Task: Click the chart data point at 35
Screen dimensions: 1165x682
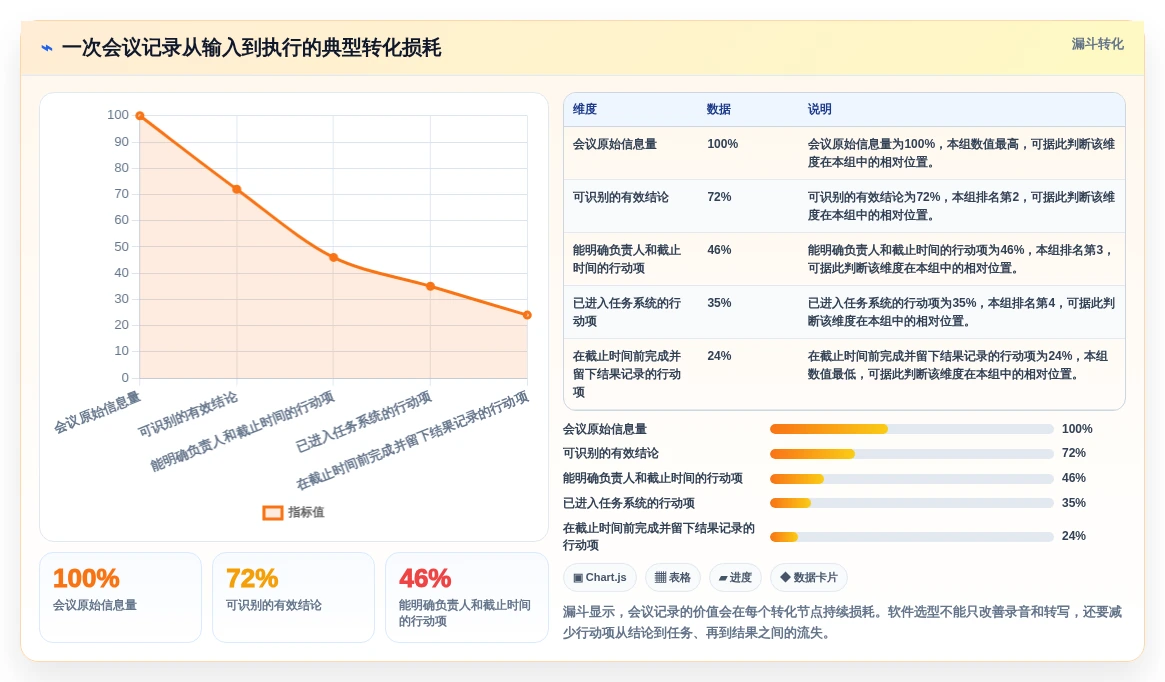Action: (430, 286)
